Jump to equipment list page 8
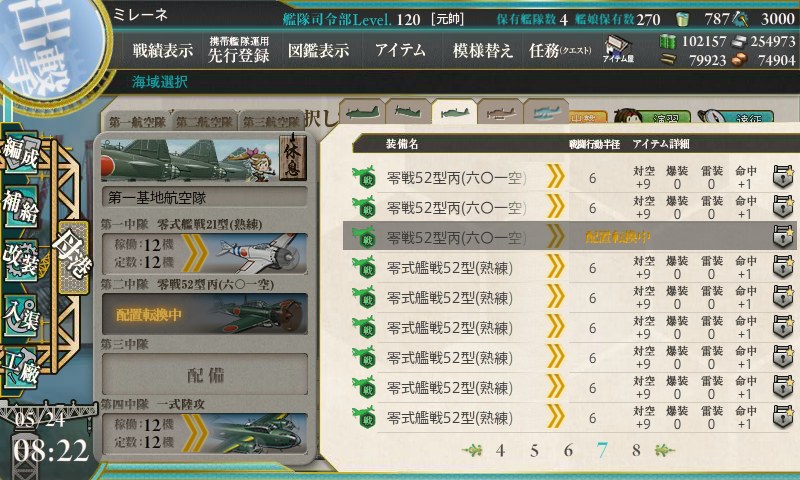 636,450
